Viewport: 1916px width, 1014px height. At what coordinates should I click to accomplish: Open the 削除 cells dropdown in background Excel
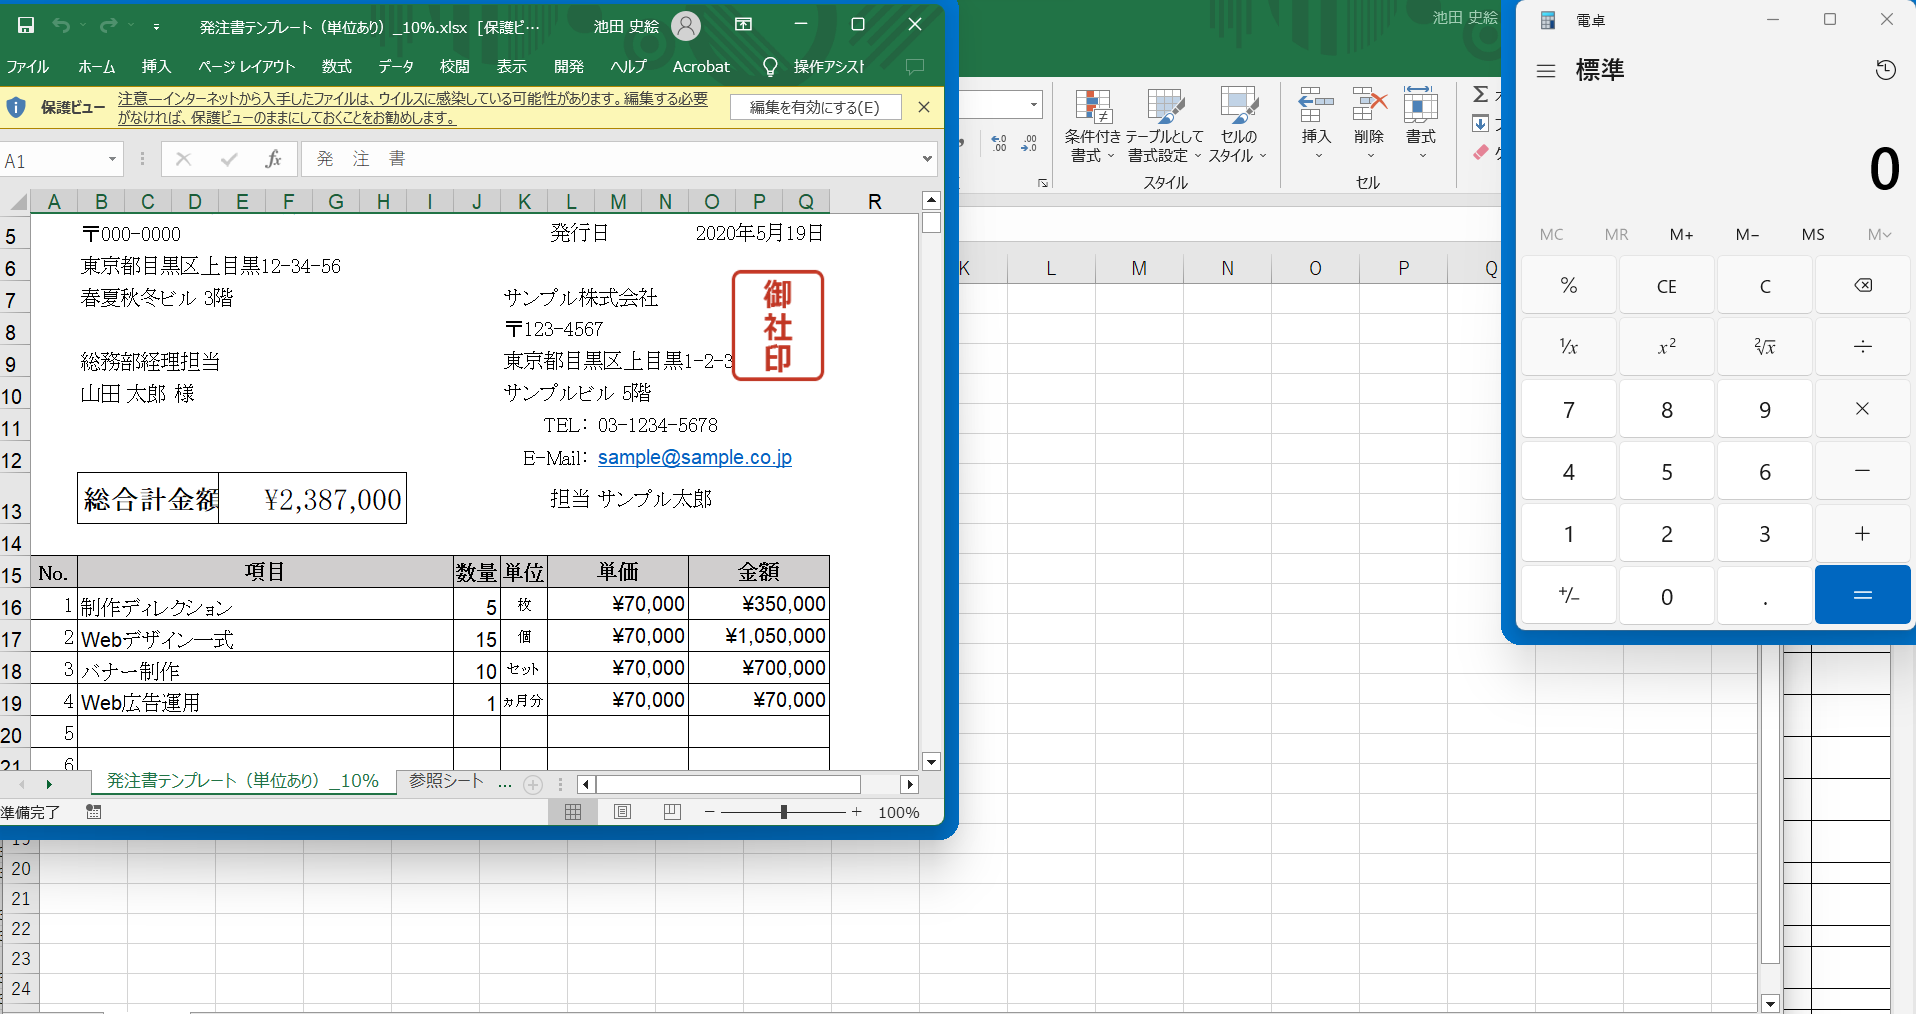1369,124
